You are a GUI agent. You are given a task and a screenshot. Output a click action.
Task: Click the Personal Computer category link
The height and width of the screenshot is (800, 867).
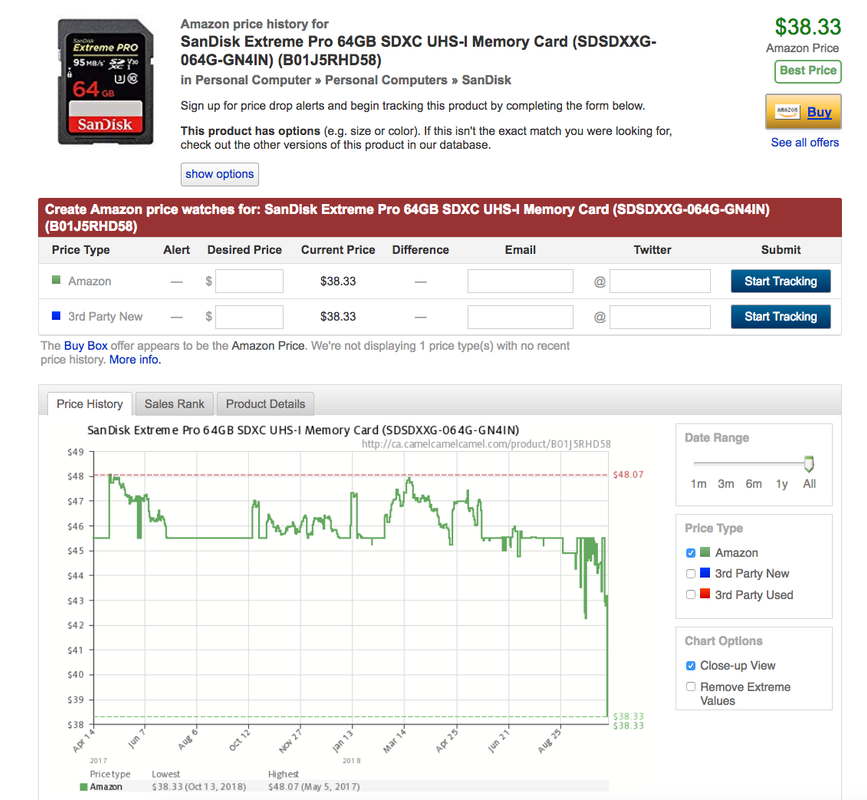[x=253, y=80]
